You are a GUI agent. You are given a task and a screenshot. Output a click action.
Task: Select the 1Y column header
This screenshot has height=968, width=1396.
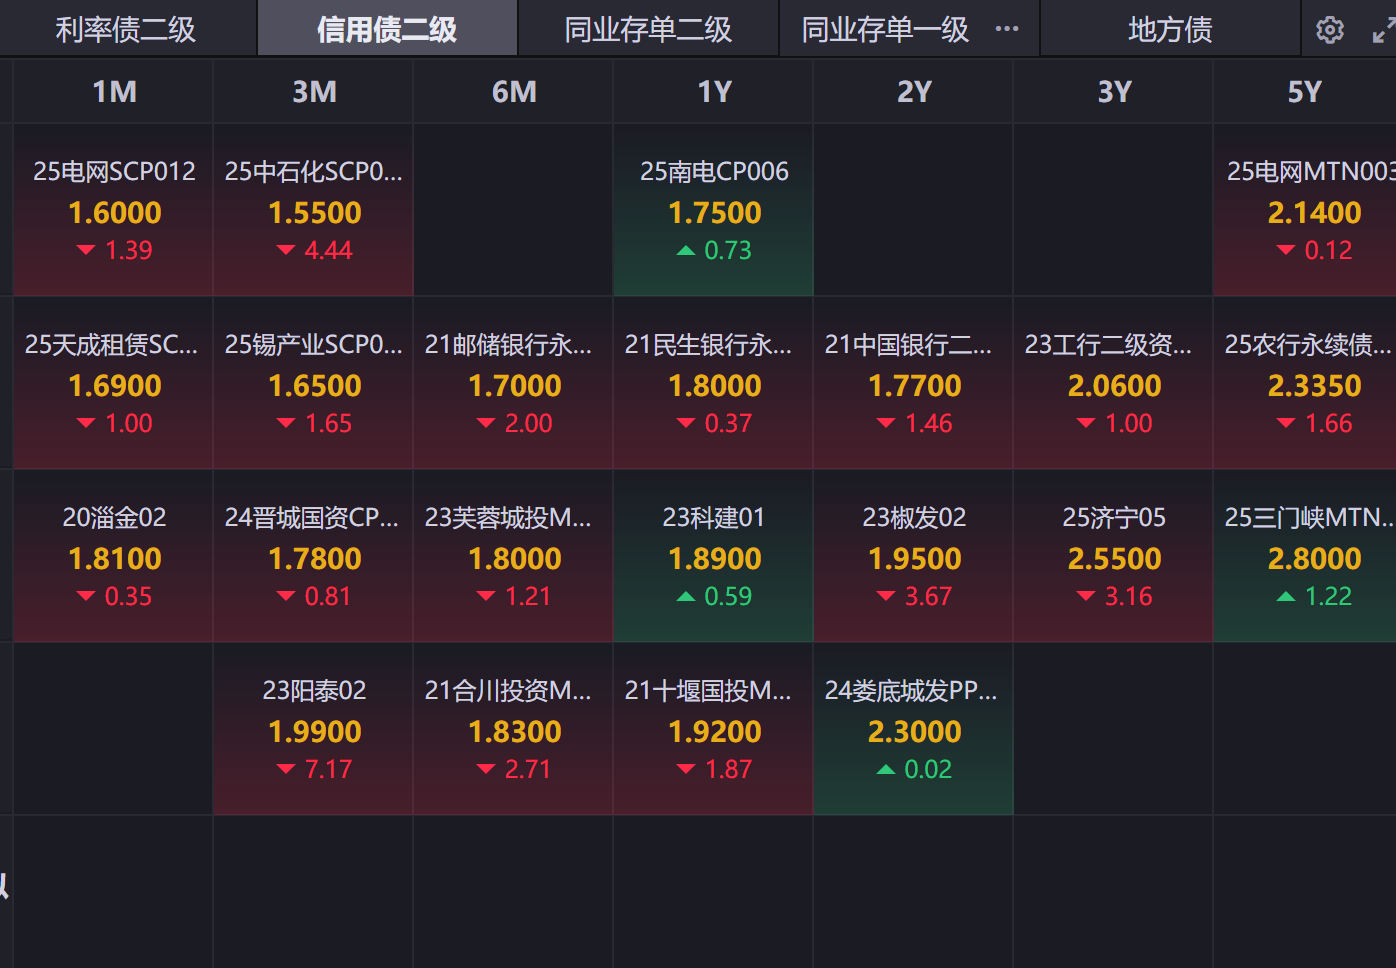[x=714, y=92]
